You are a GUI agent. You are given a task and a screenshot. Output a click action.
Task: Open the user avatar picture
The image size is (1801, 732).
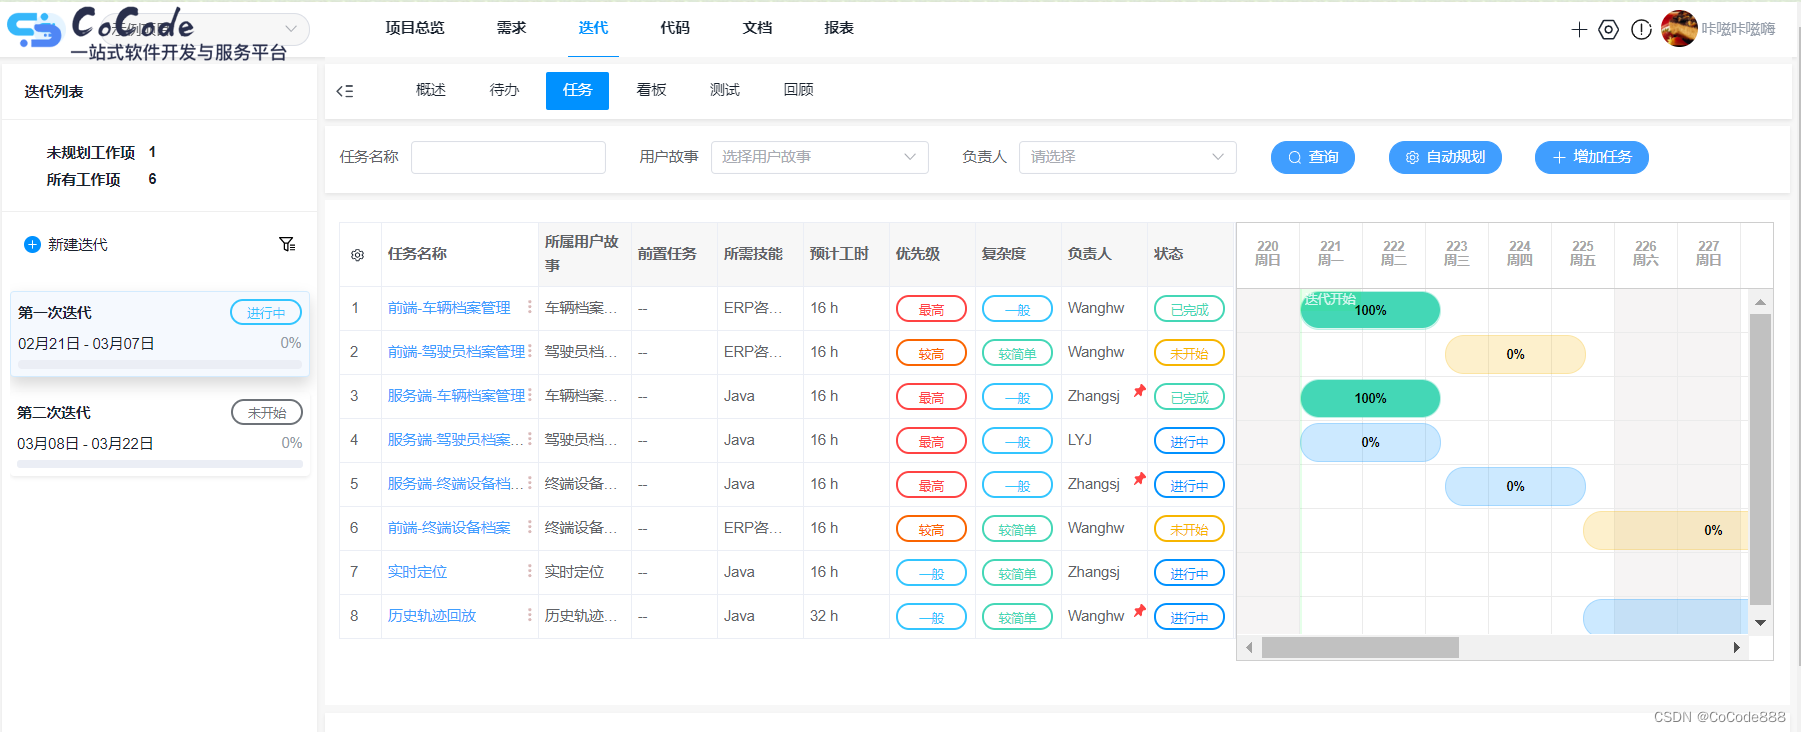click(1679, 28)
